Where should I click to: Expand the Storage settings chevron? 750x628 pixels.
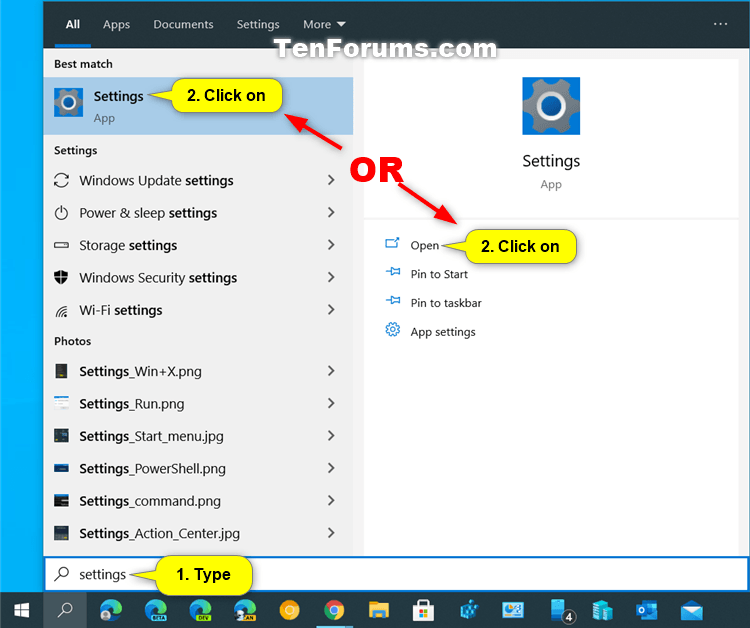[331, 245]
